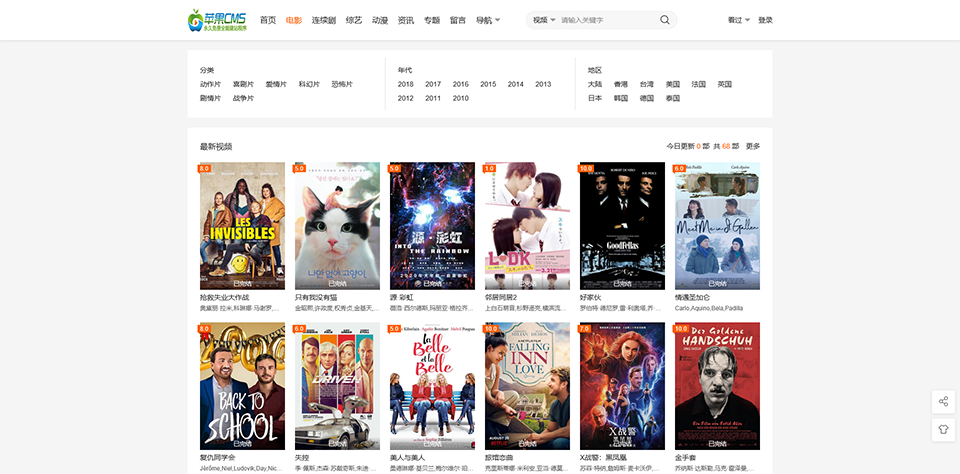The width and height of the screenshot is (960, 474).
Task: Go to the 首页 nav item
Action: click(x=268, y=20)
